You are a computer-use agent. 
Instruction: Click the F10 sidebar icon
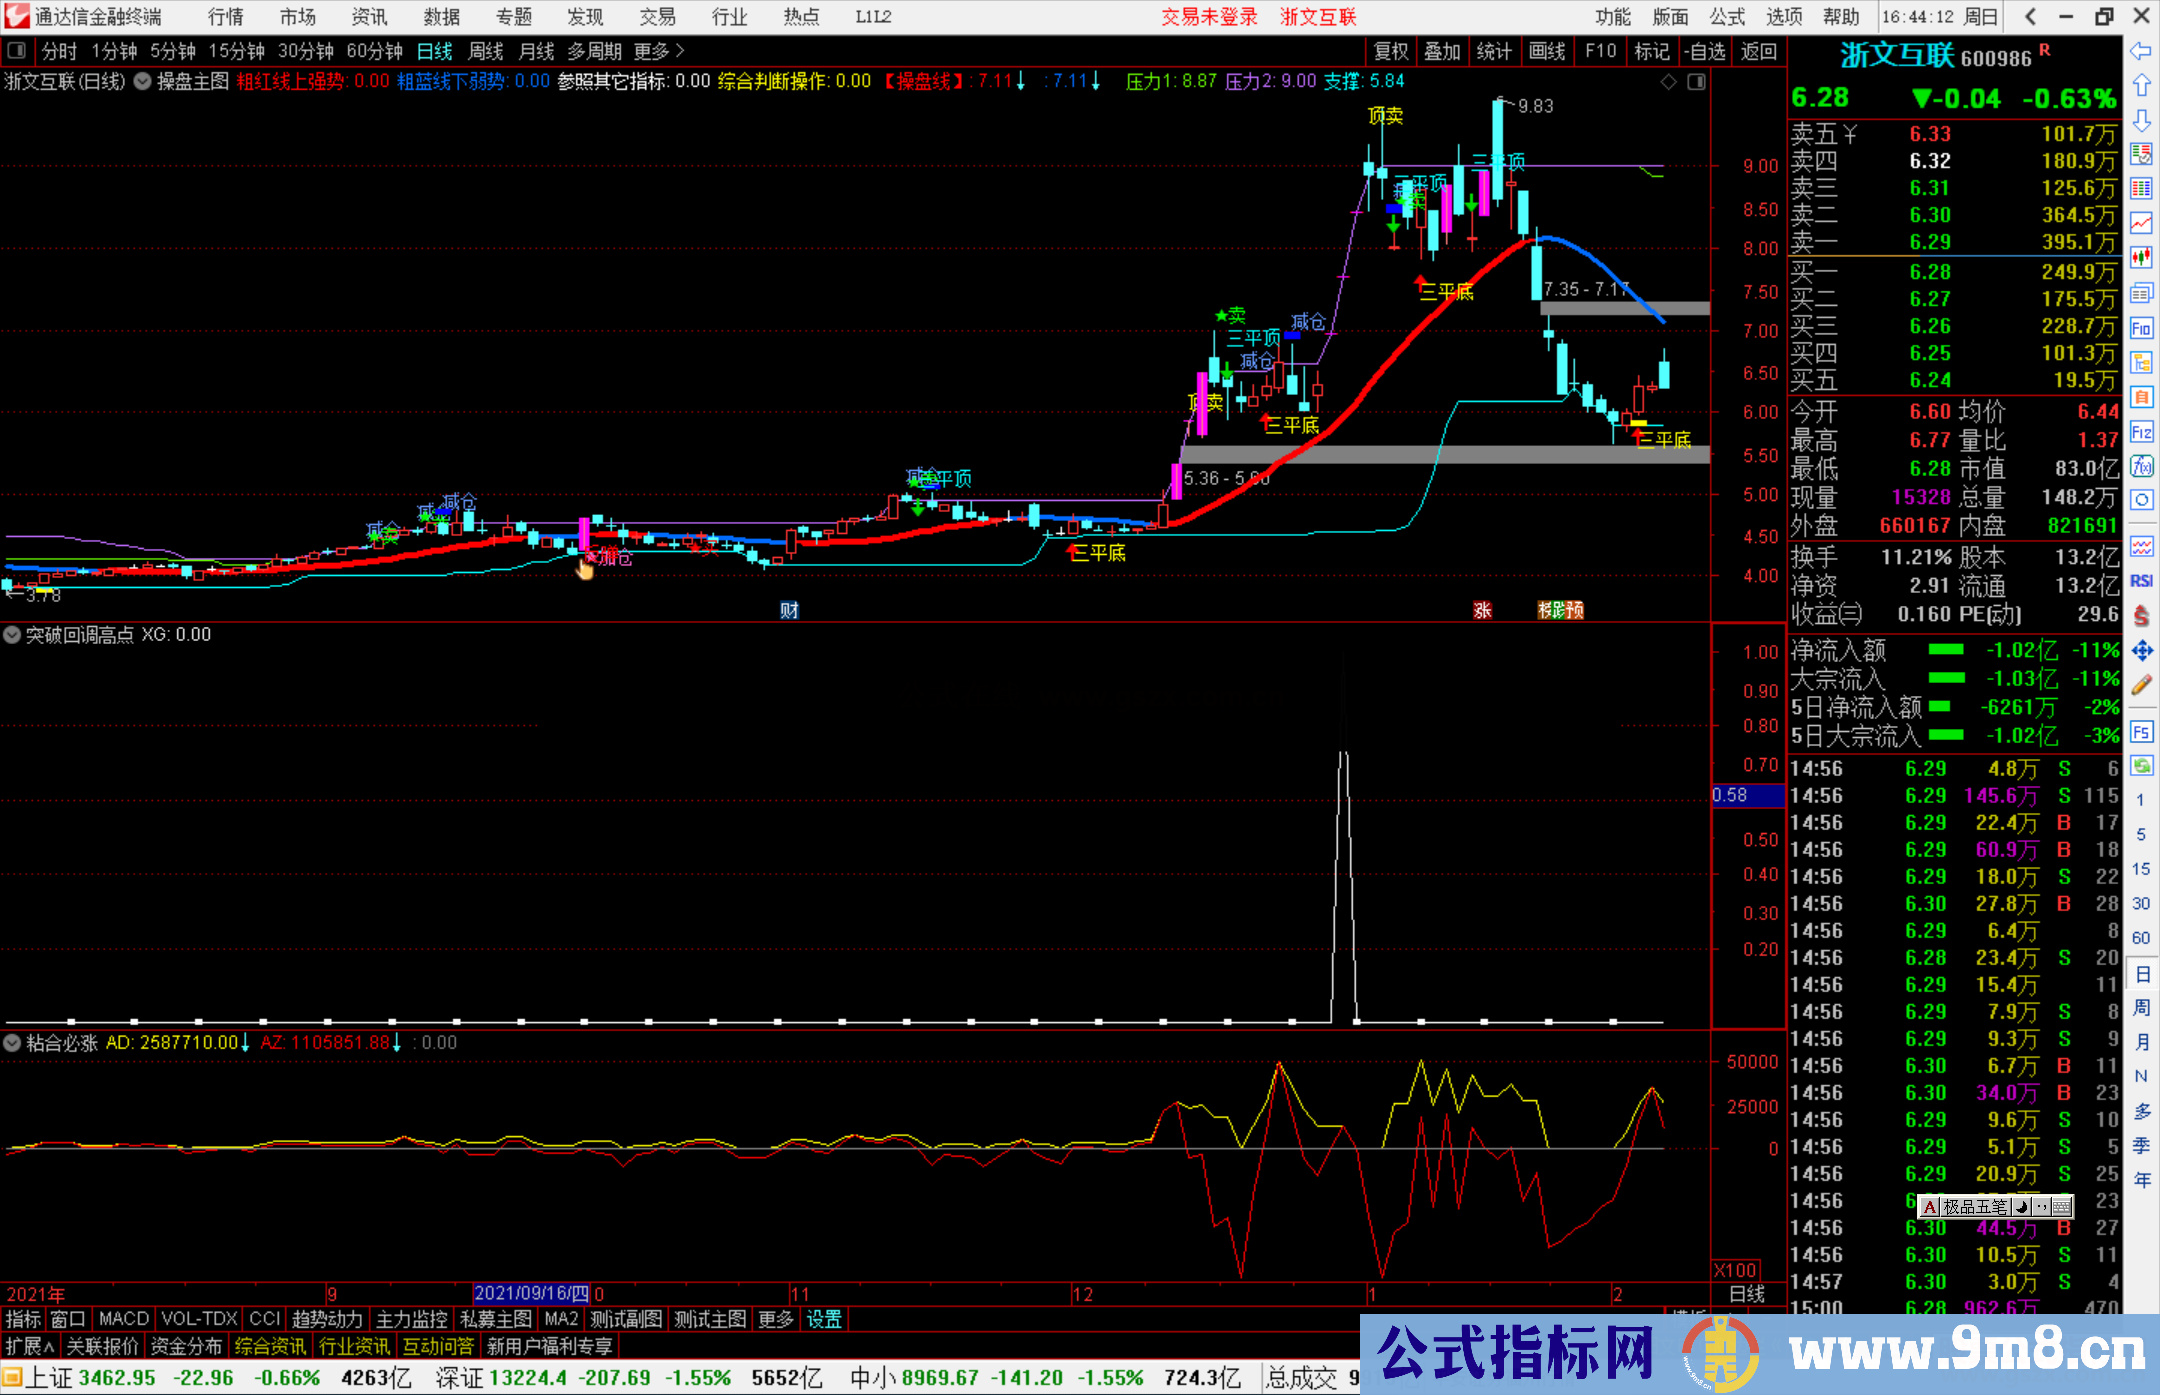(x=2141, y=328)
